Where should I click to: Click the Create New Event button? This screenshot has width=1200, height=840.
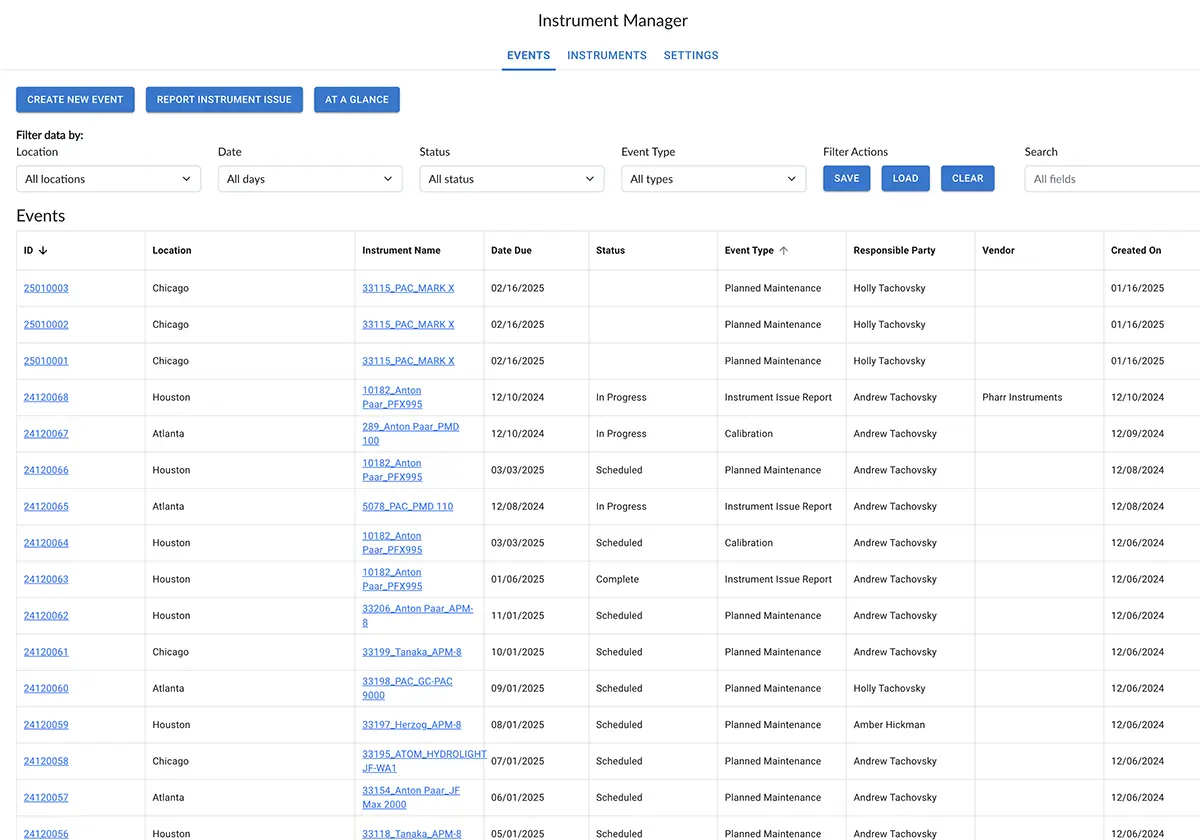click(75, 100)
